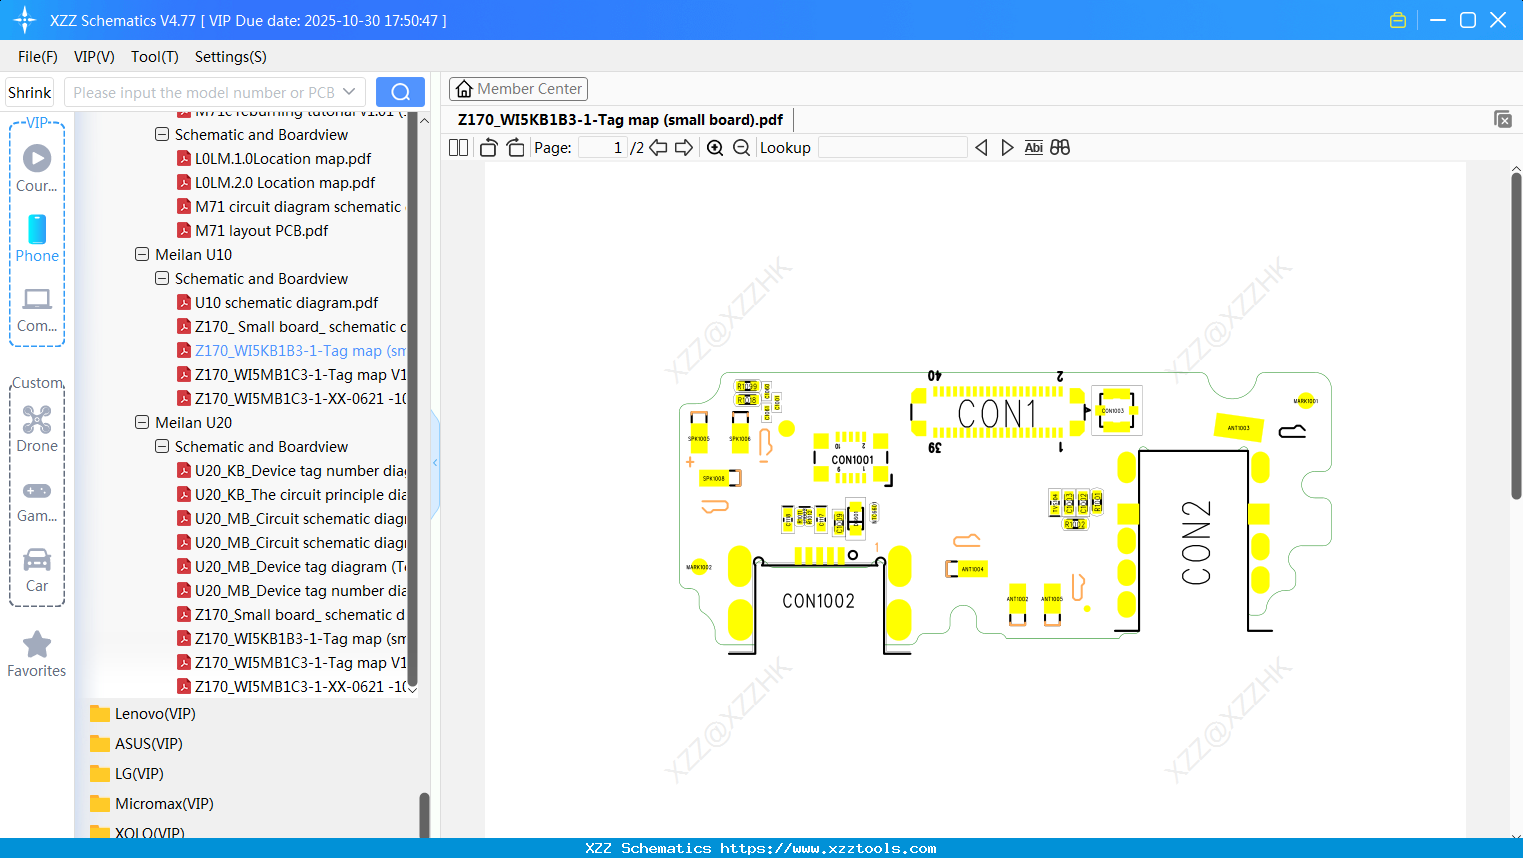
Task: Click the blue search magnifier button
Action: click(400, 91)
